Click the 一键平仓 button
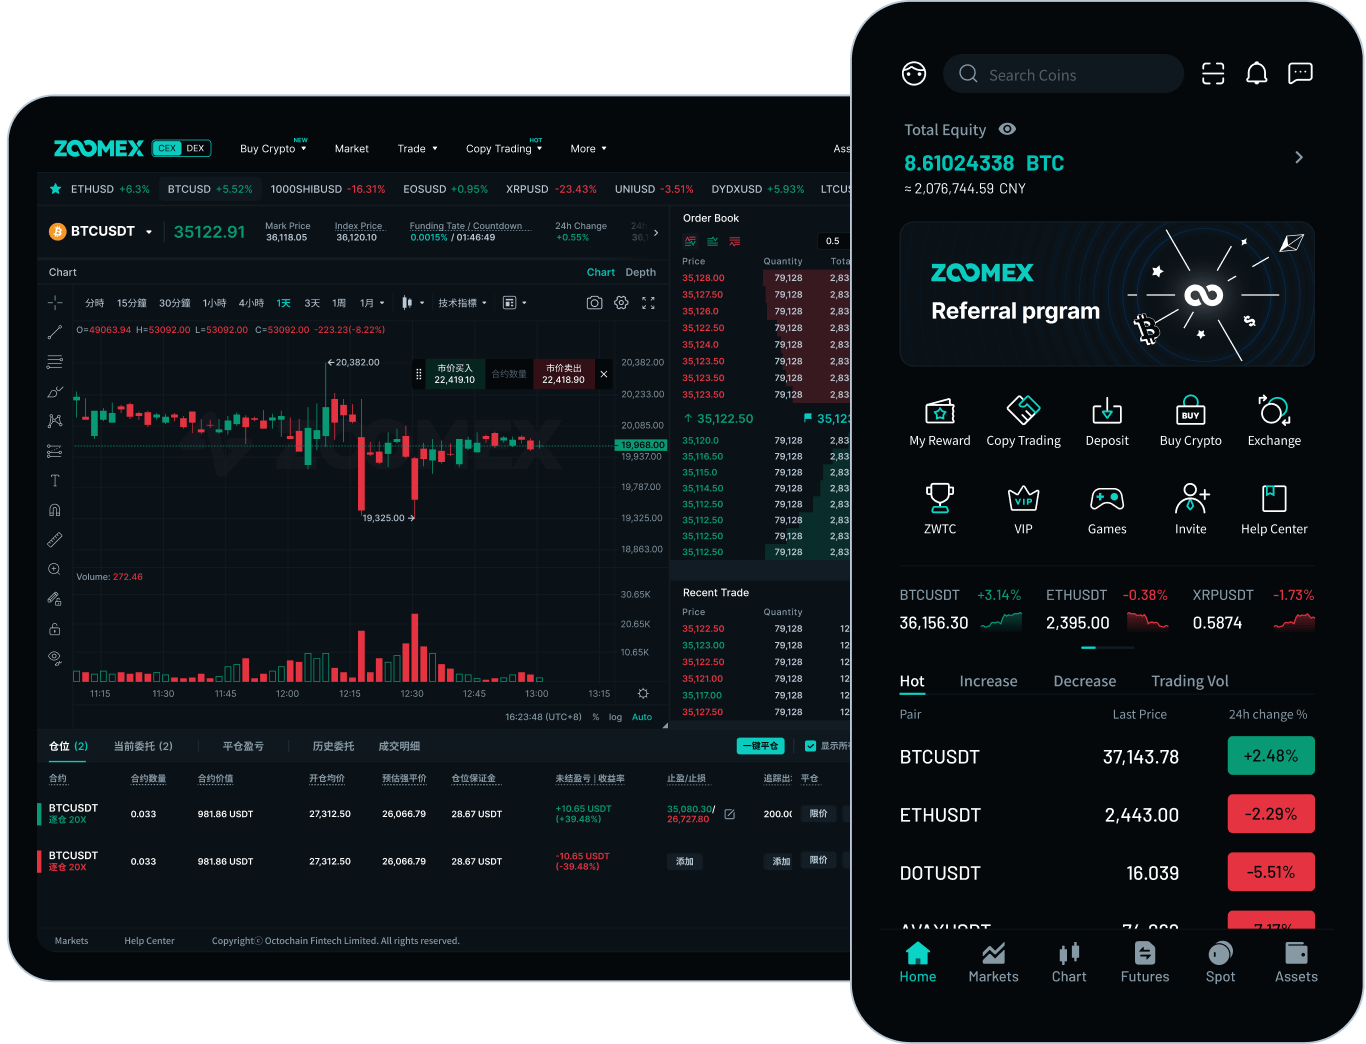This screenshot has height=1044, width=1366. pos(761,746)
